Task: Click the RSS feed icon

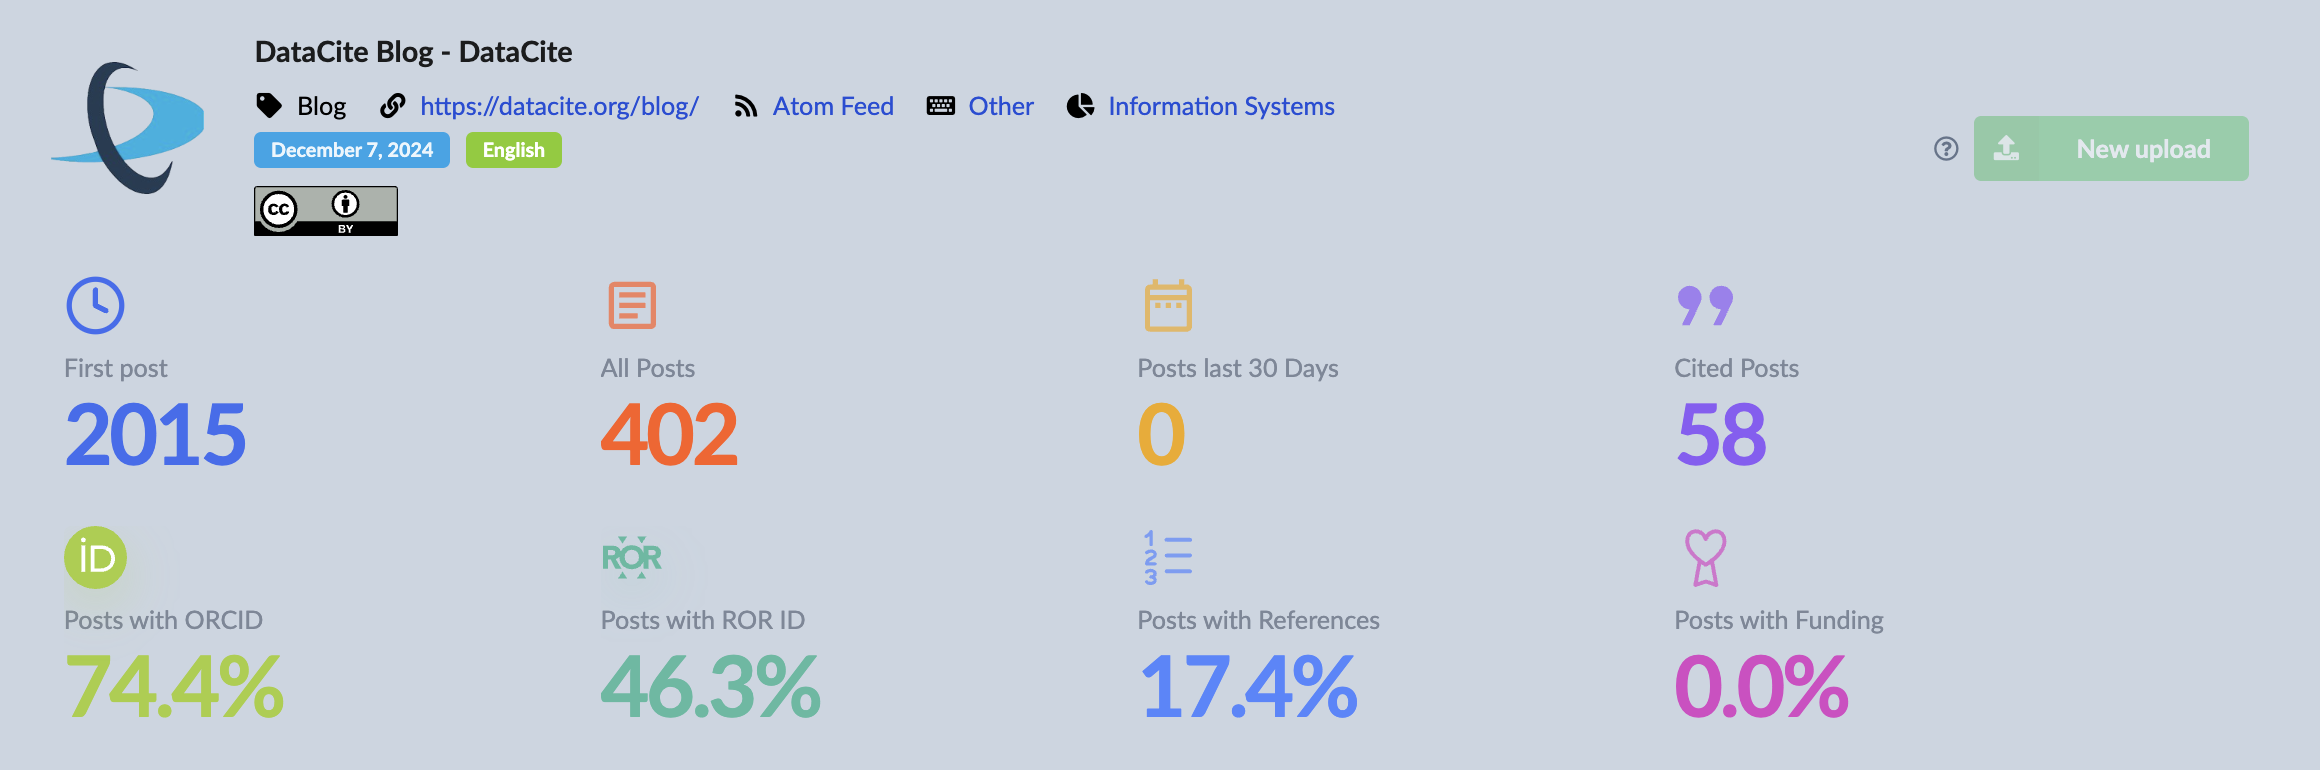Action: pos(745,106)
